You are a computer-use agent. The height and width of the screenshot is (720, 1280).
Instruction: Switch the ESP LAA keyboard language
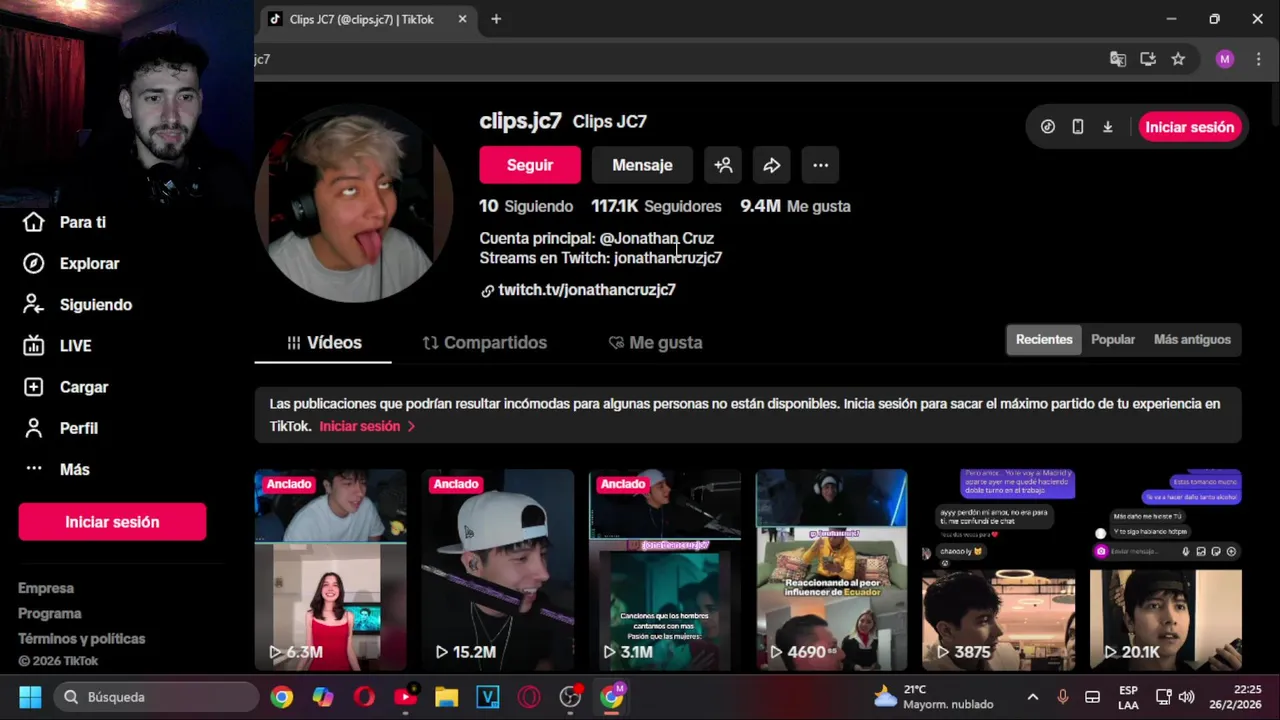point(1128,697)
